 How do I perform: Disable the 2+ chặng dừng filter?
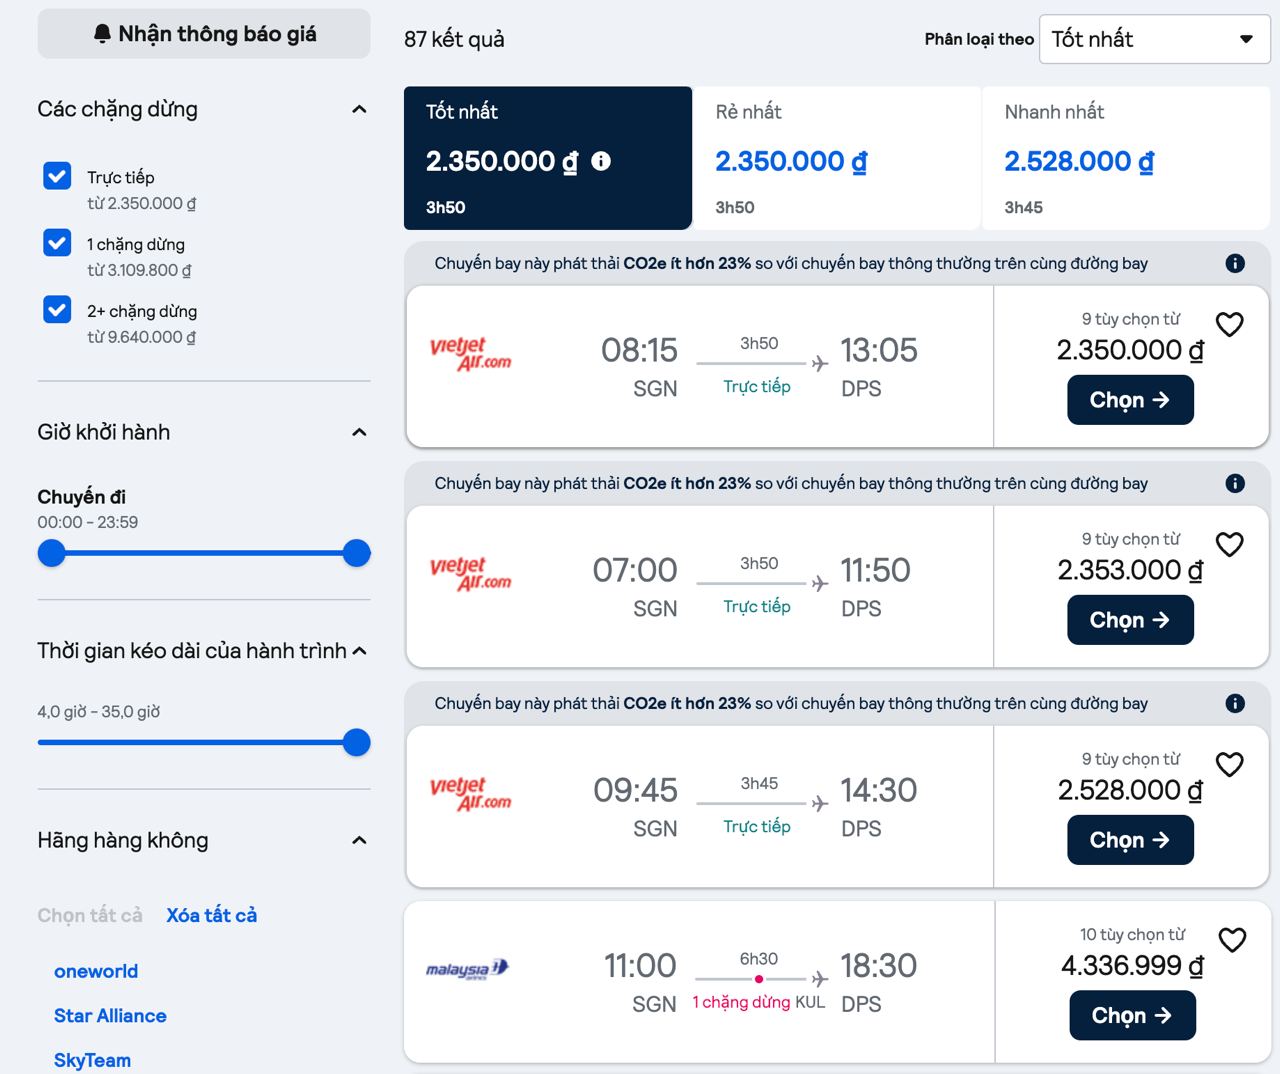(57, 310)
